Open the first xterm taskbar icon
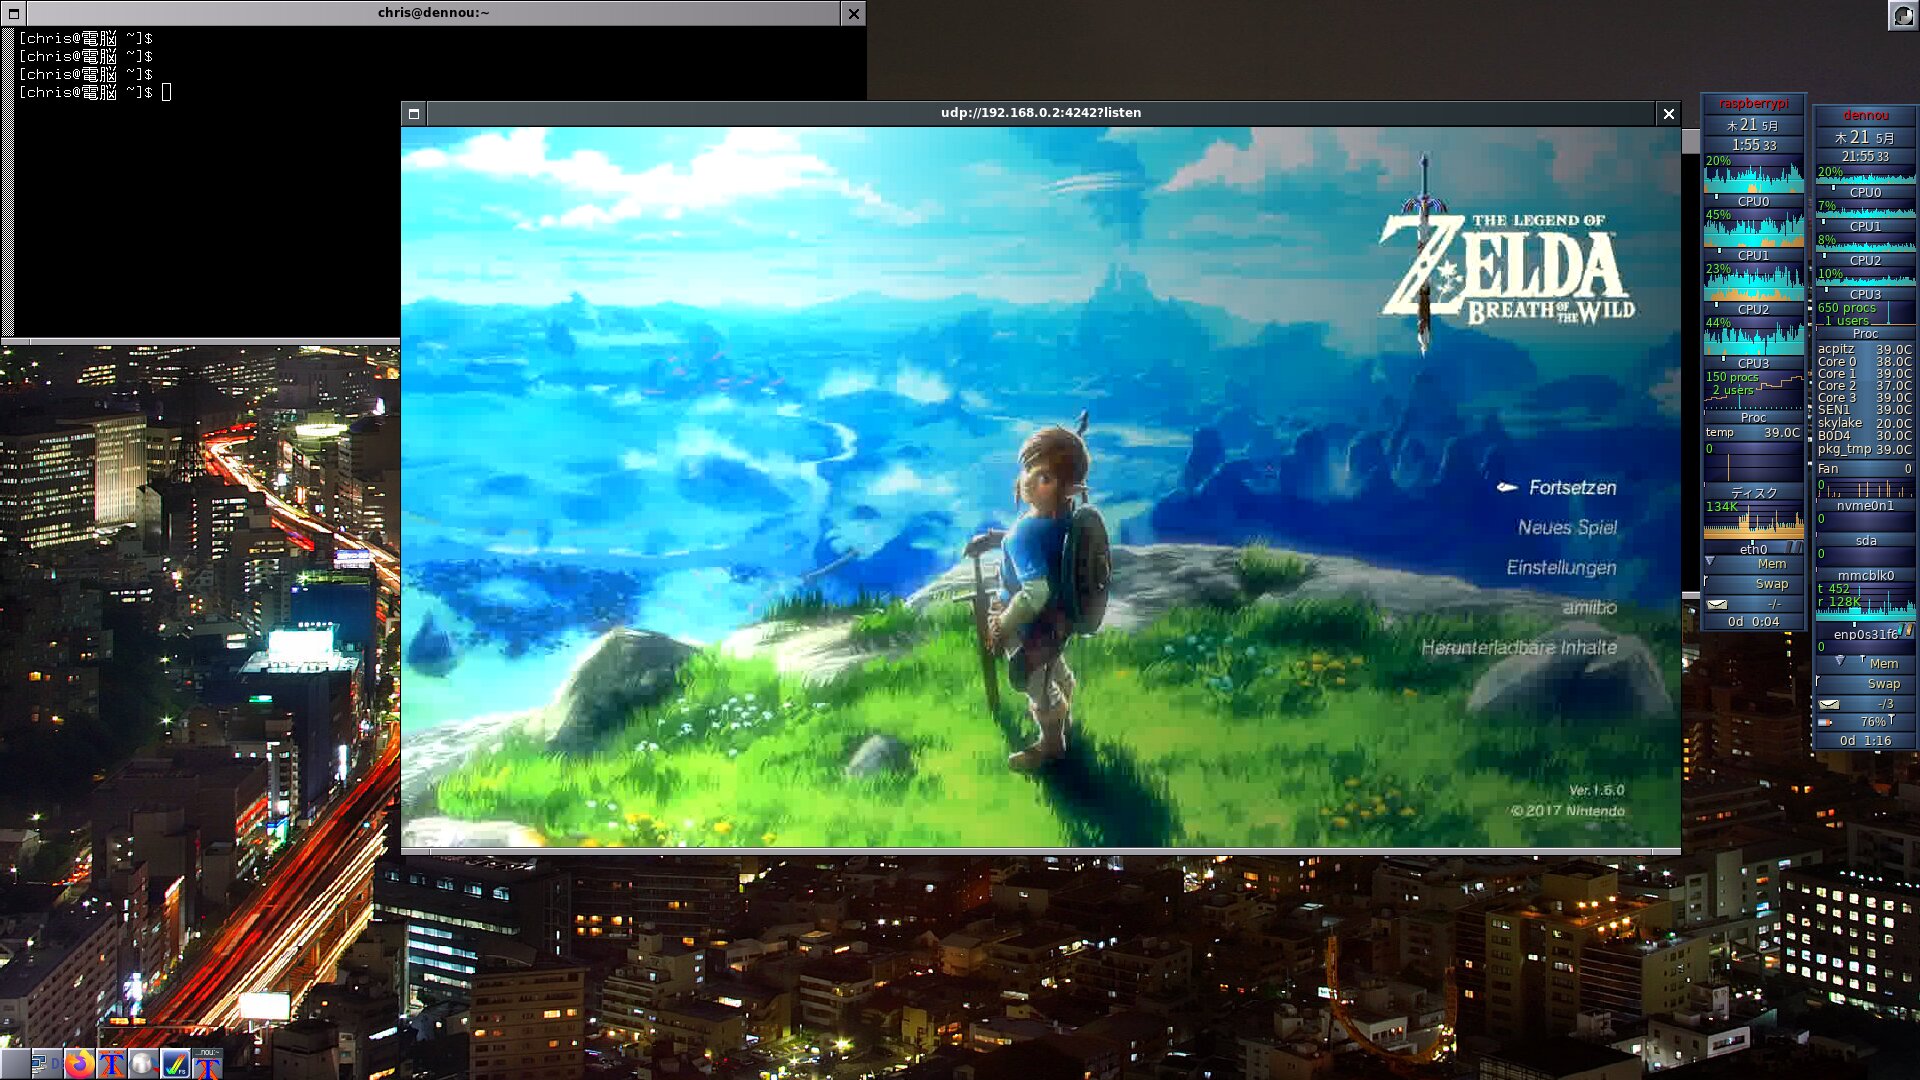This screenshot has width=1920, height=1080. pos(111,1064)
